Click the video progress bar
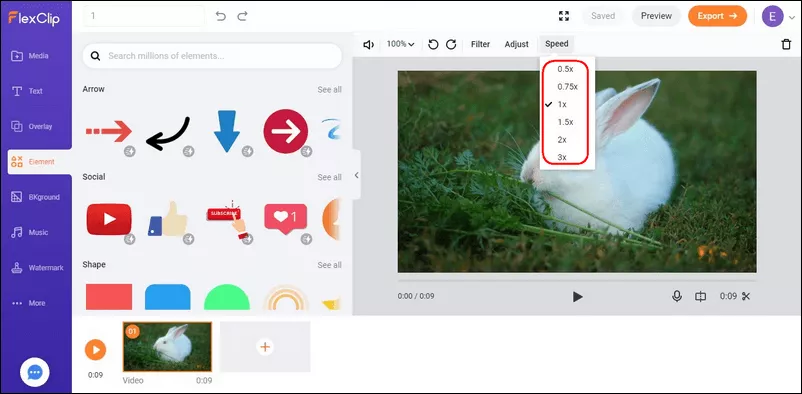The height and width of the screenshot is (394, 802). (576, 281)
